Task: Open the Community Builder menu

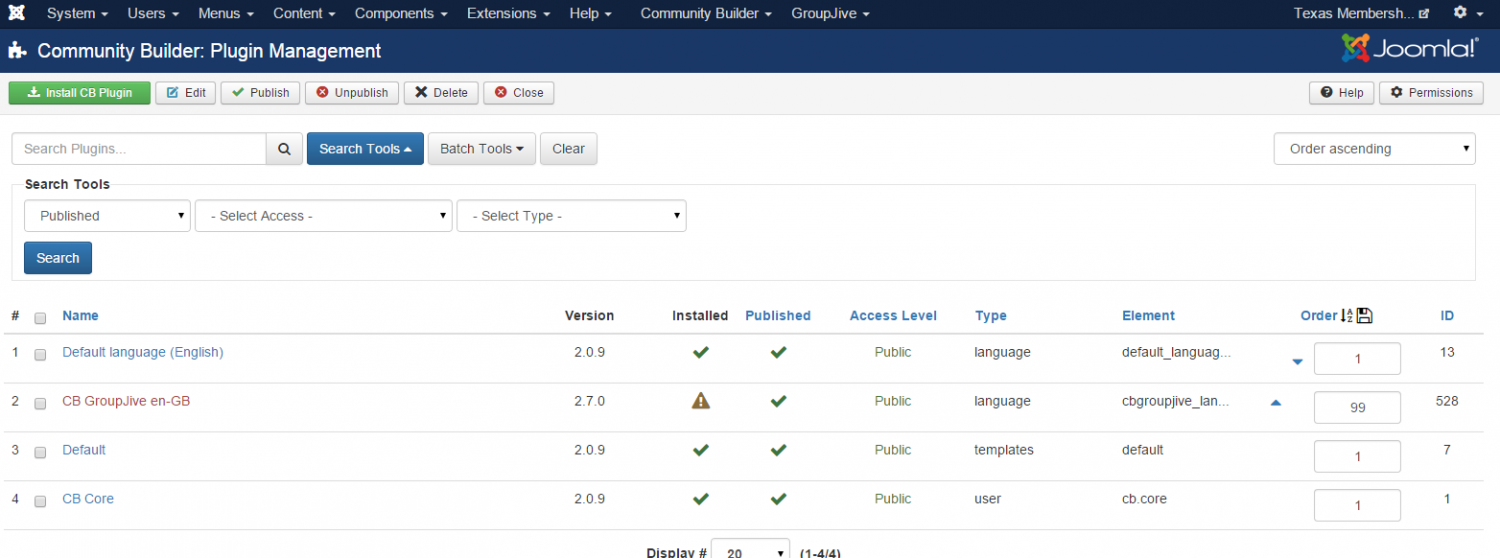Action: pyautogui.click(x=706, y=13)
